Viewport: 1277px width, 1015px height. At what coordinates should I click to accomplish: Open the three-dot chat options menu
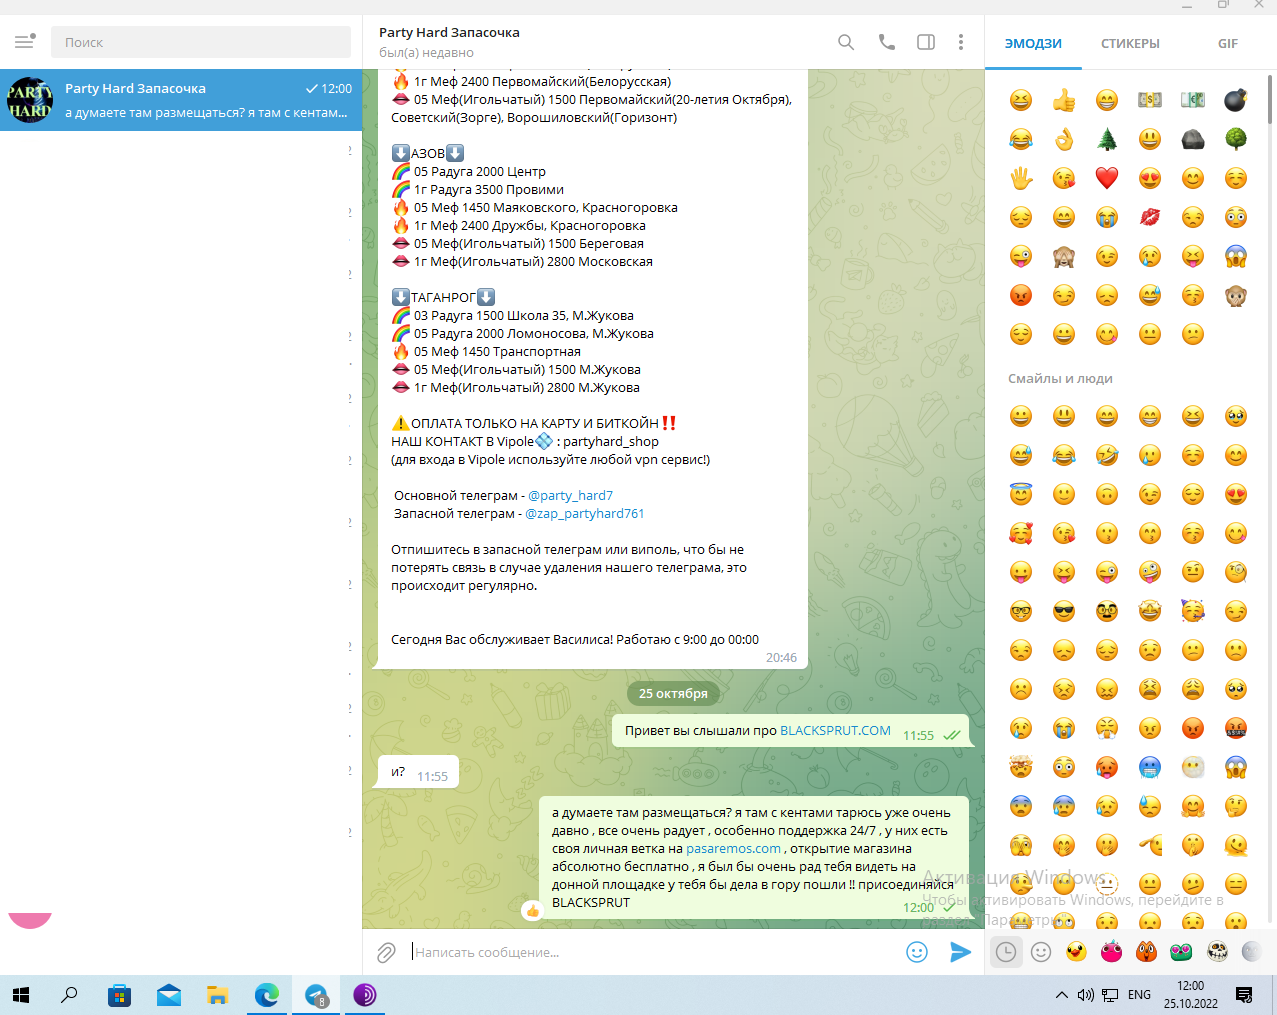[961, 42]
